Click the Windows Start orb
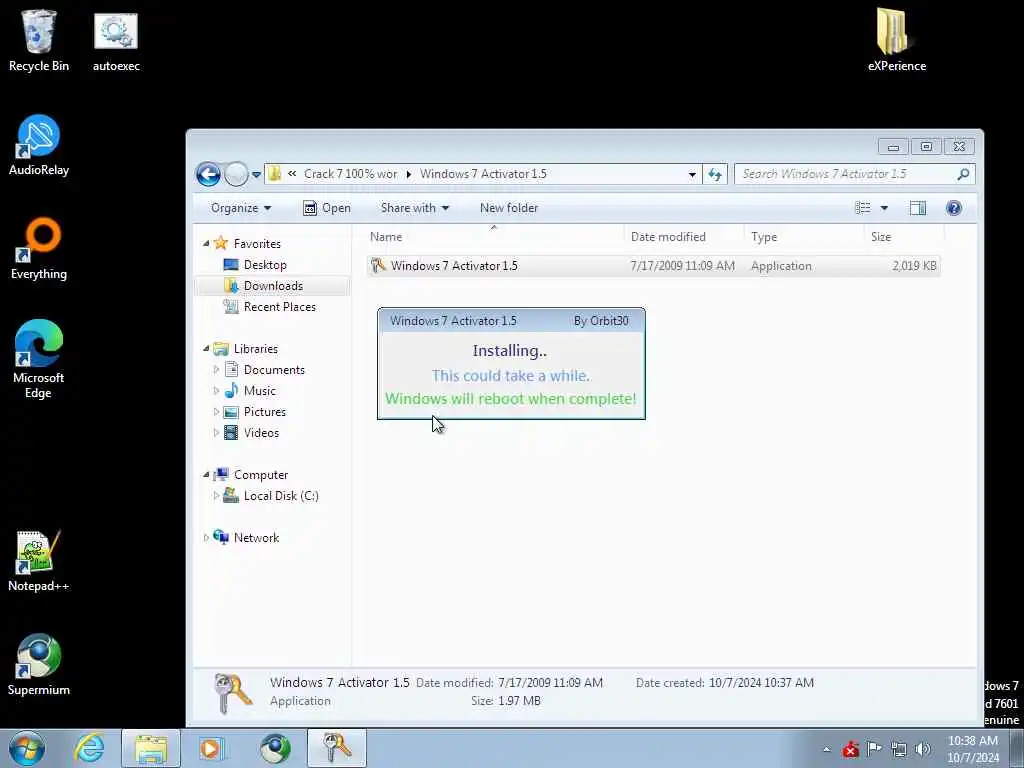The height and width of the screenshot is (768, 1024). click(x=27, y=748)
